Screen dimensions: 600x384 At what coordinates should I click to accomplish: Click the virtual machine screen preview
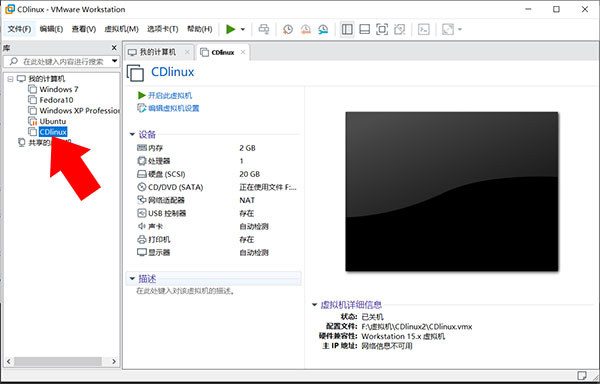[x=452, y=192]
